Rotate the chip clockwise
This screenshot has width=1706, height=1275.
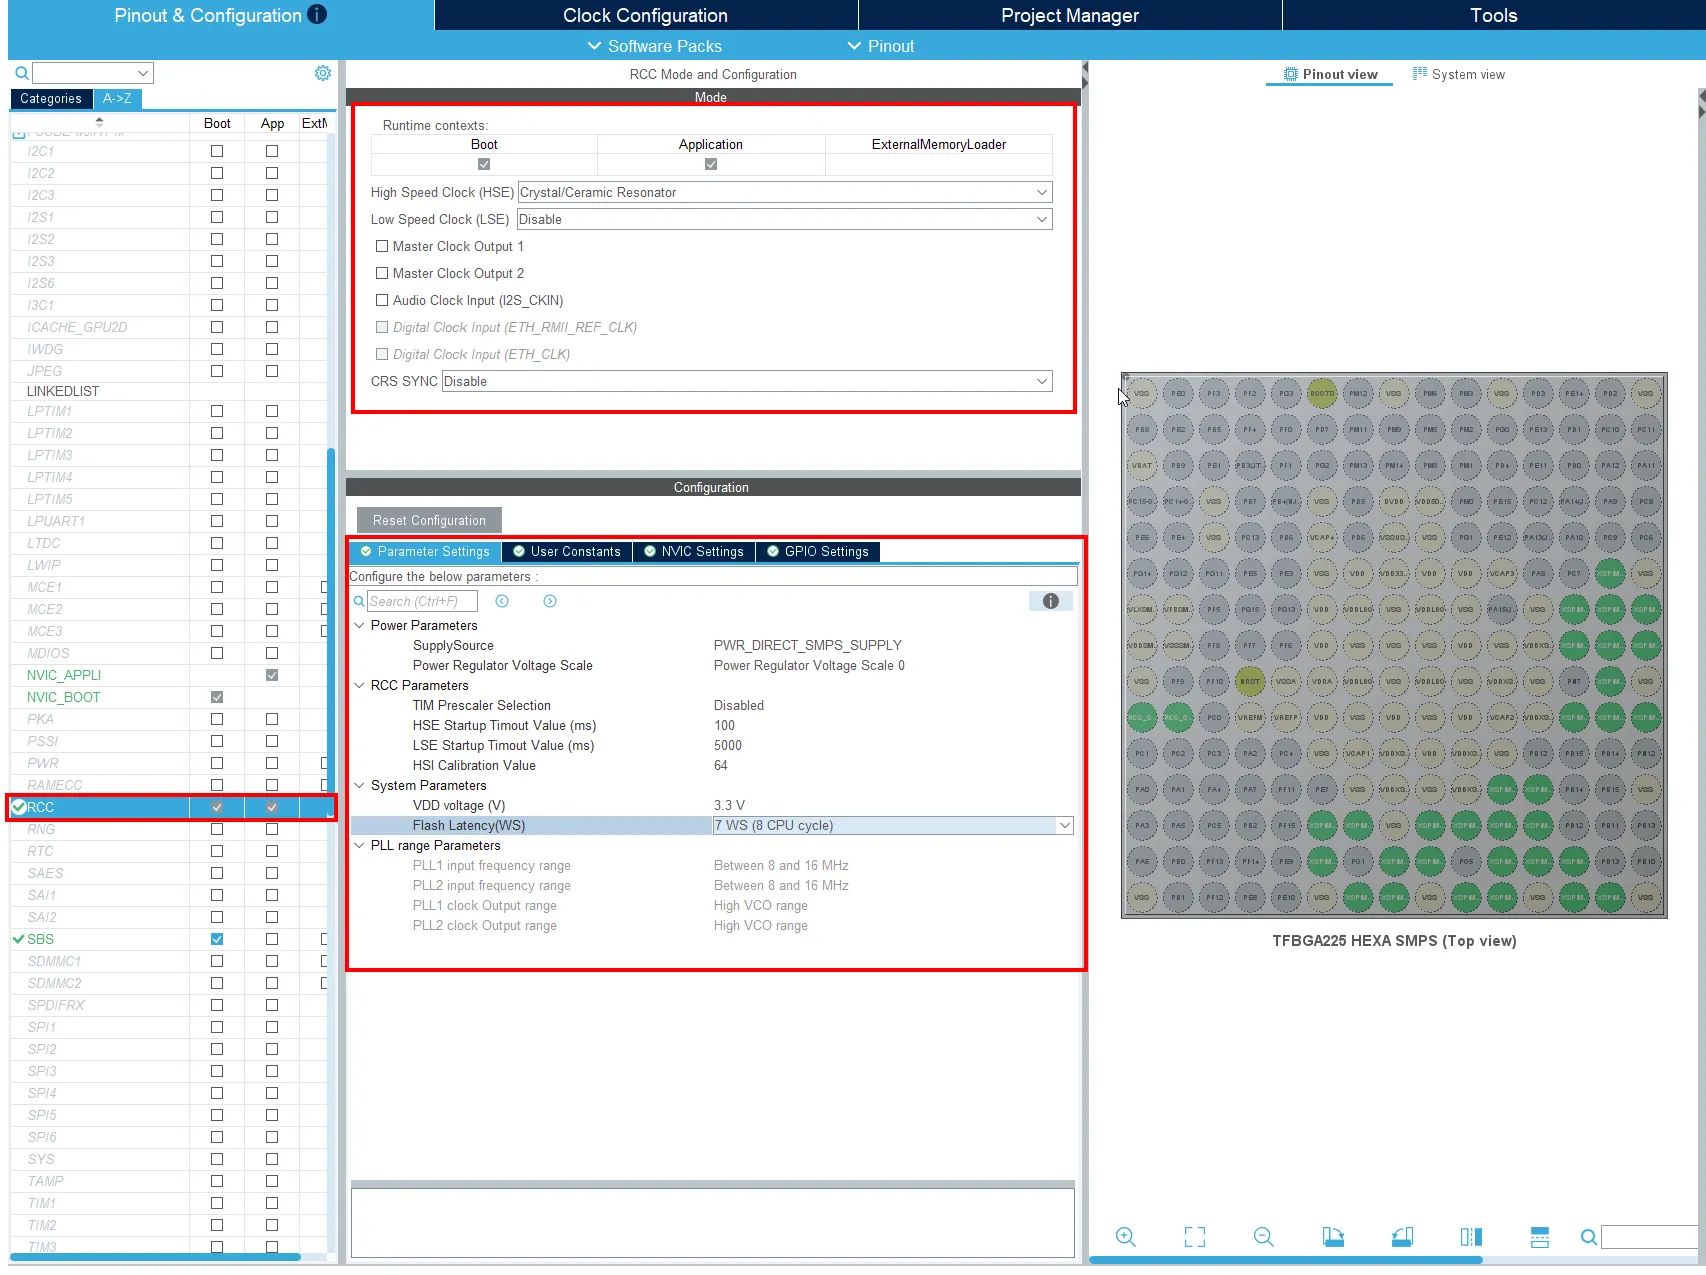[x=1332, y=1237]
